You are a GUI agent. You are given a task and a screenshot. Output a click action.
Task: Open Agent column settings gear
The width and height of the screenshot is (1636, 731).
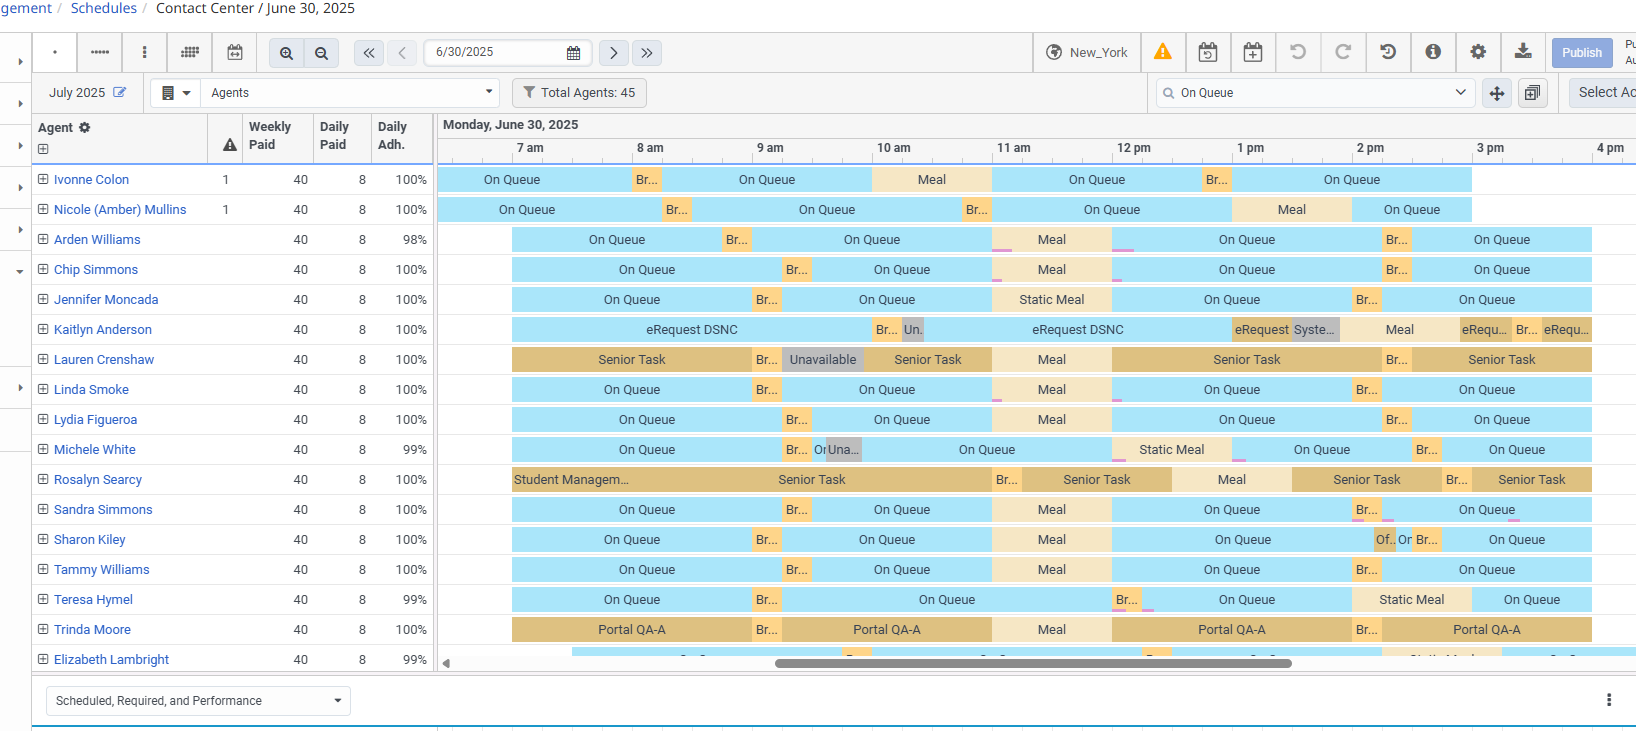click(x=85, y=127)
